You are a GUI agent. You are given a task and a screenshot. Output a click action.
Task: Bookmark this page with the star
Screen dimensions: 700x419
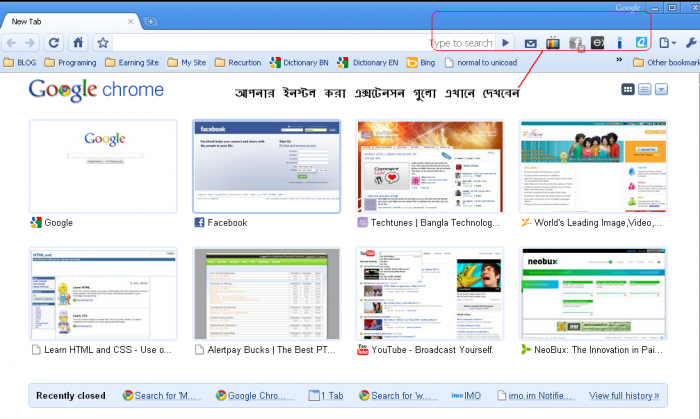(103, 43)
